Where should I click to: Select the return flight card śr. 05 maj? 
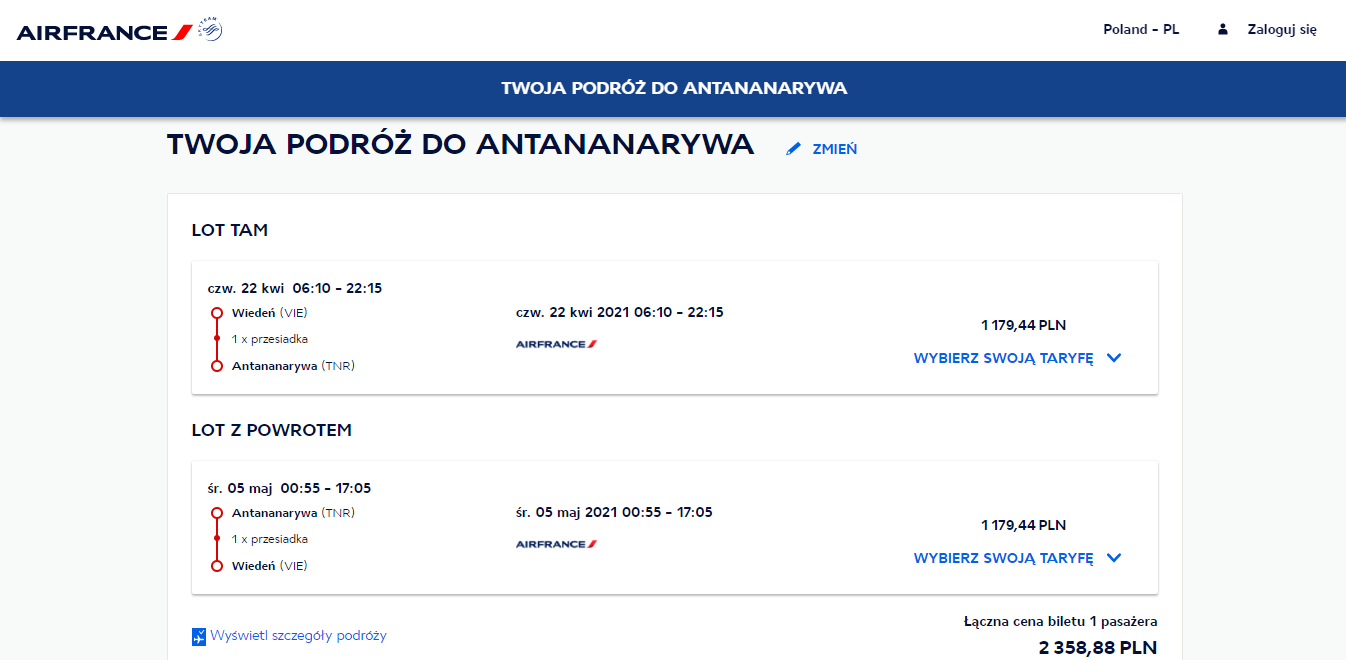[x=674, y=528]
